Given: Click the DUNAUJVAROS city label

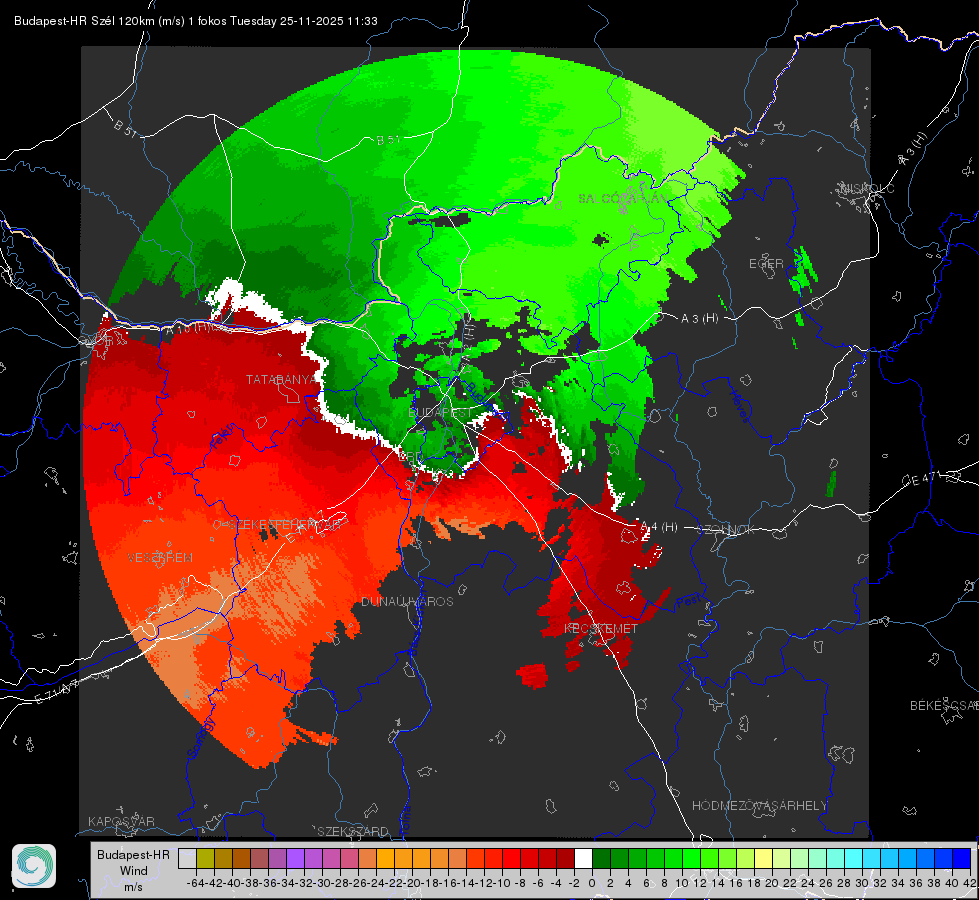Looking at the screenshot, I should click(x=408, y=601).
